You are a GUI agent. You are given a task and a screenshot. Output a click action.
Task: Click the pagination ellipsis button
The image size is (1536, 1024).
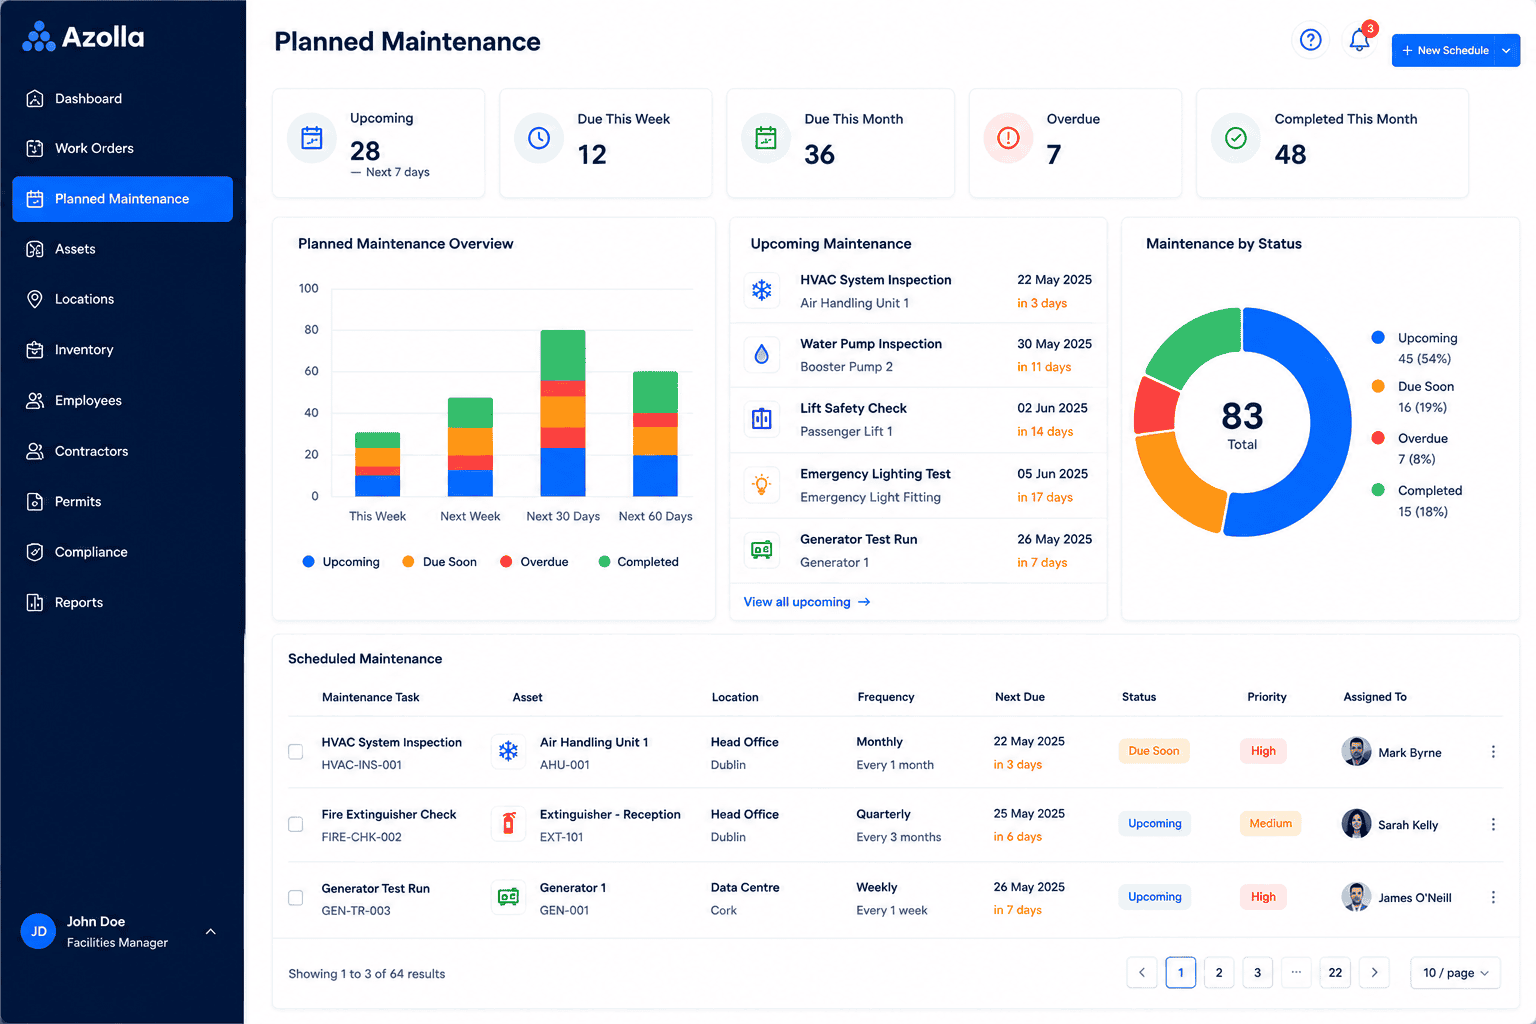[1296, 973]
